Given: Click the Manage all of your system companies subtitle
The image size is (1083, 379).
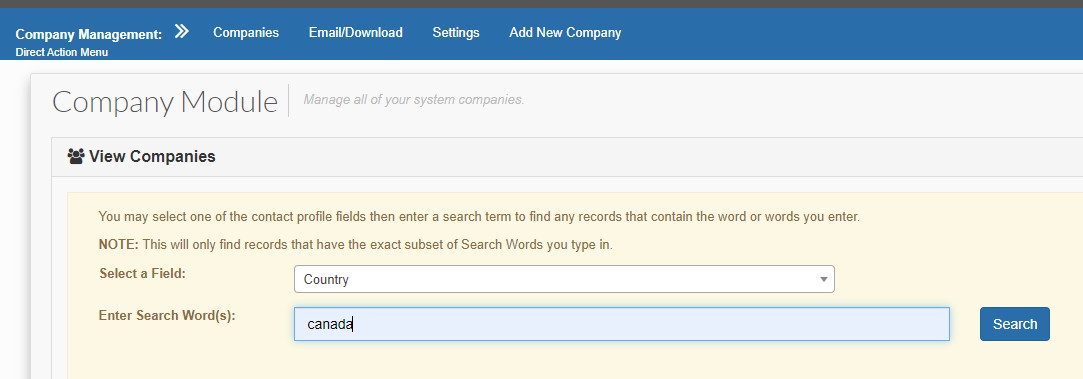Looking at the screenshot, I should pos(414,99).
